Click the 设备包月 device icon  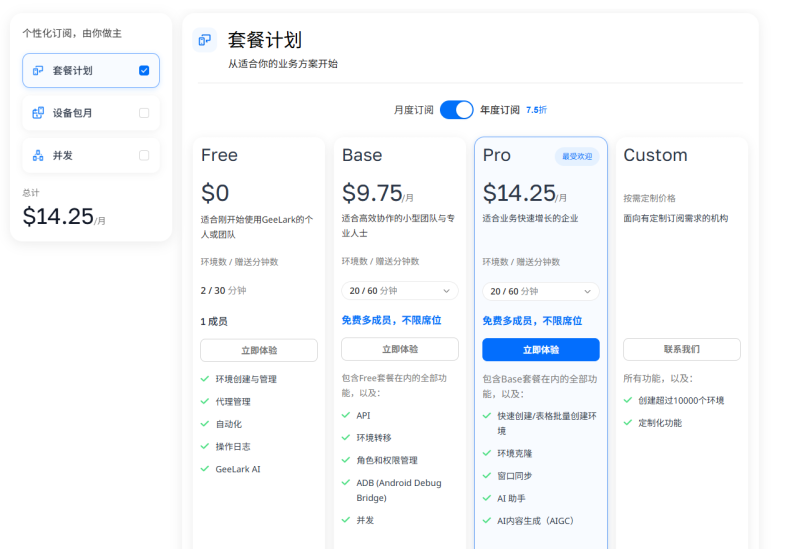[38, 113]
